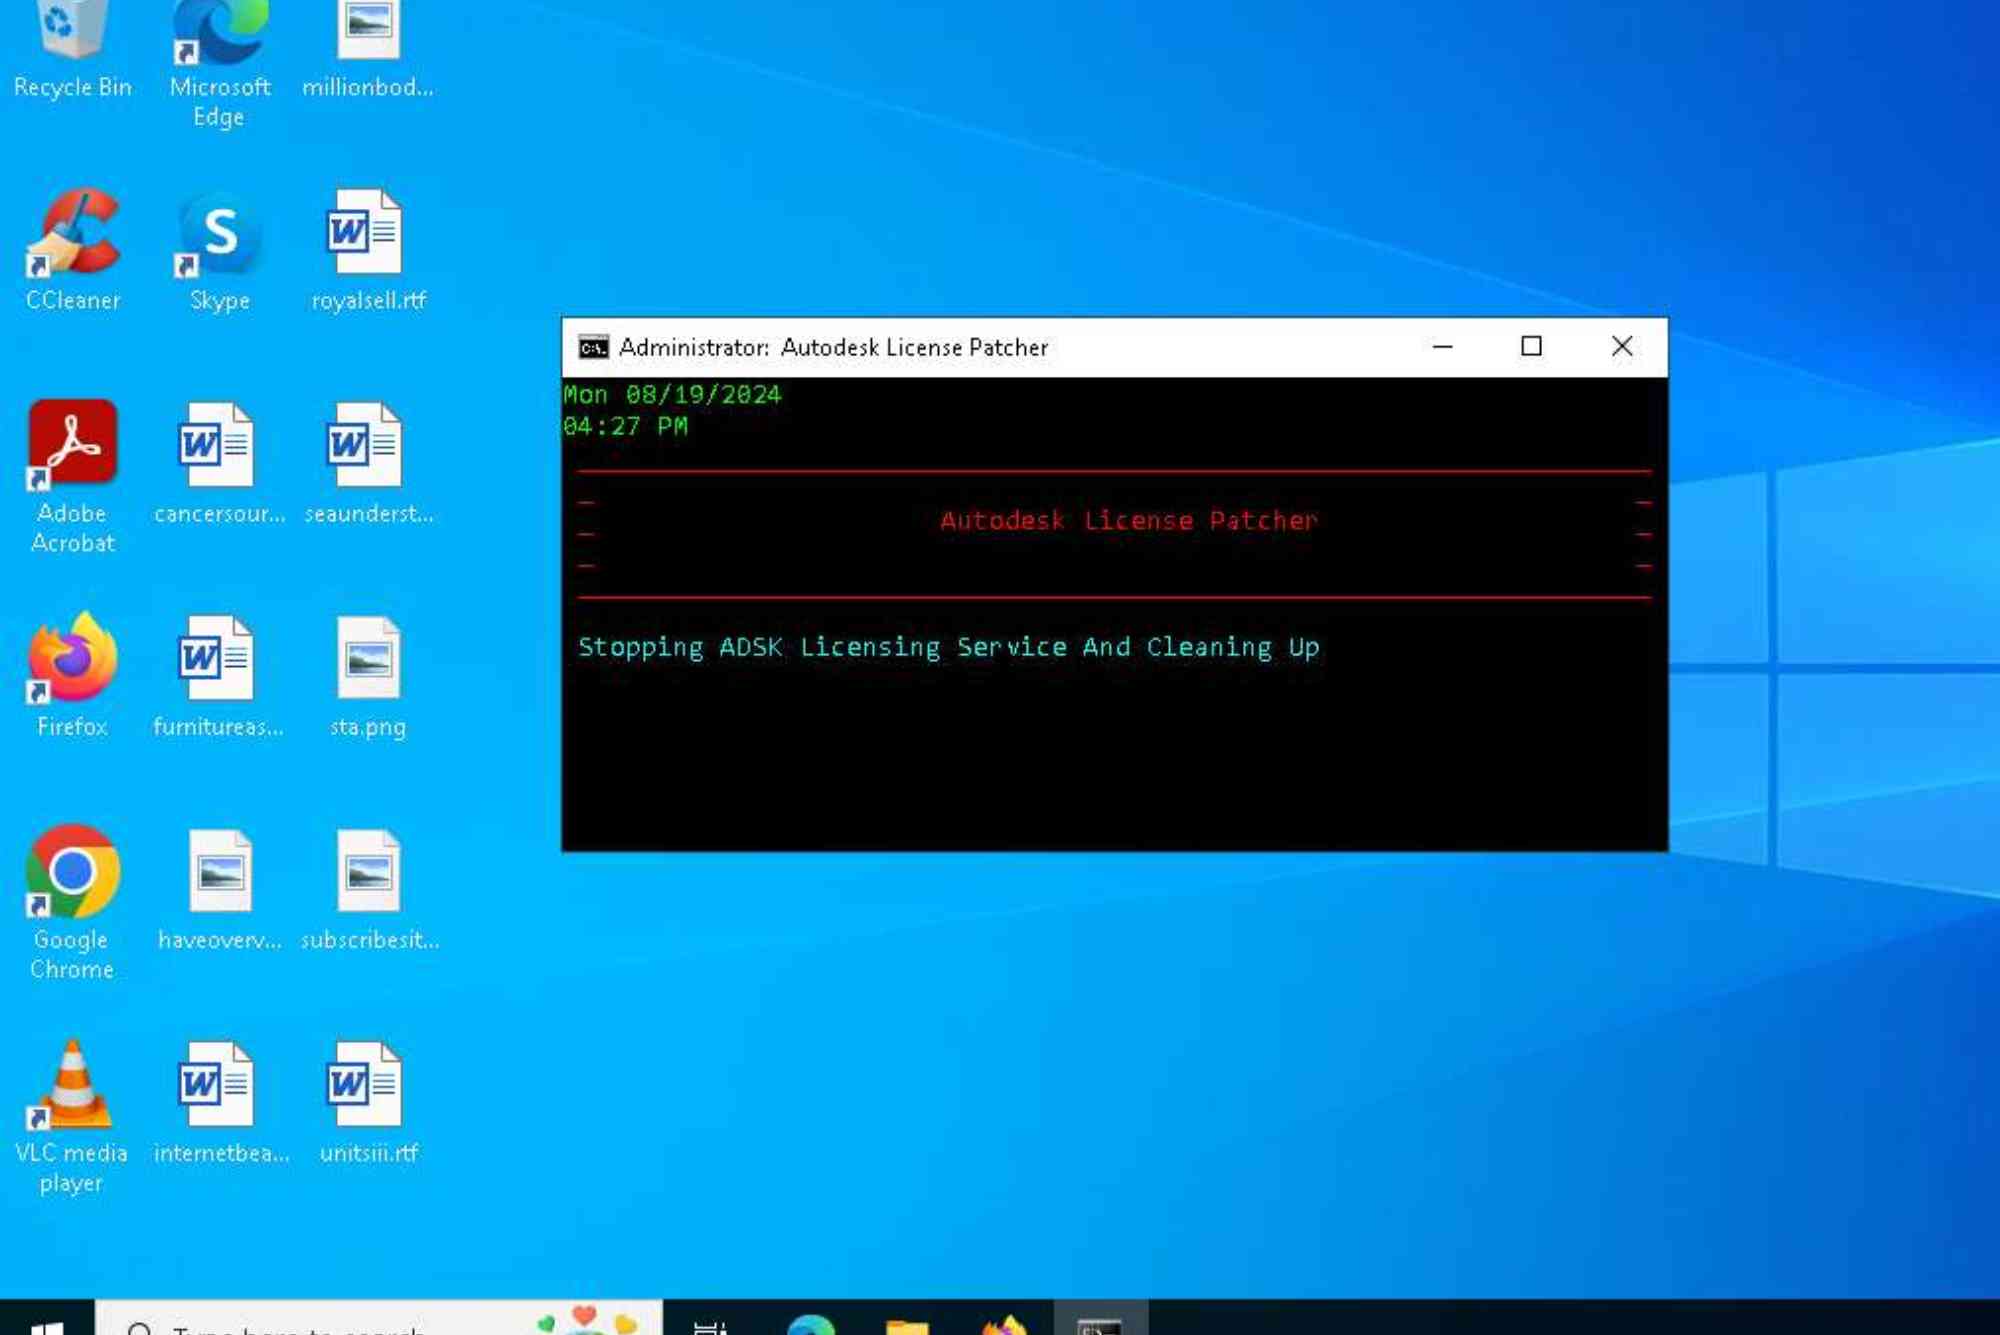Image resolution: width=2000 pixels, height=1335 pixels.
Task: Select the furnitureas... Word document
Action: point(219,677)
